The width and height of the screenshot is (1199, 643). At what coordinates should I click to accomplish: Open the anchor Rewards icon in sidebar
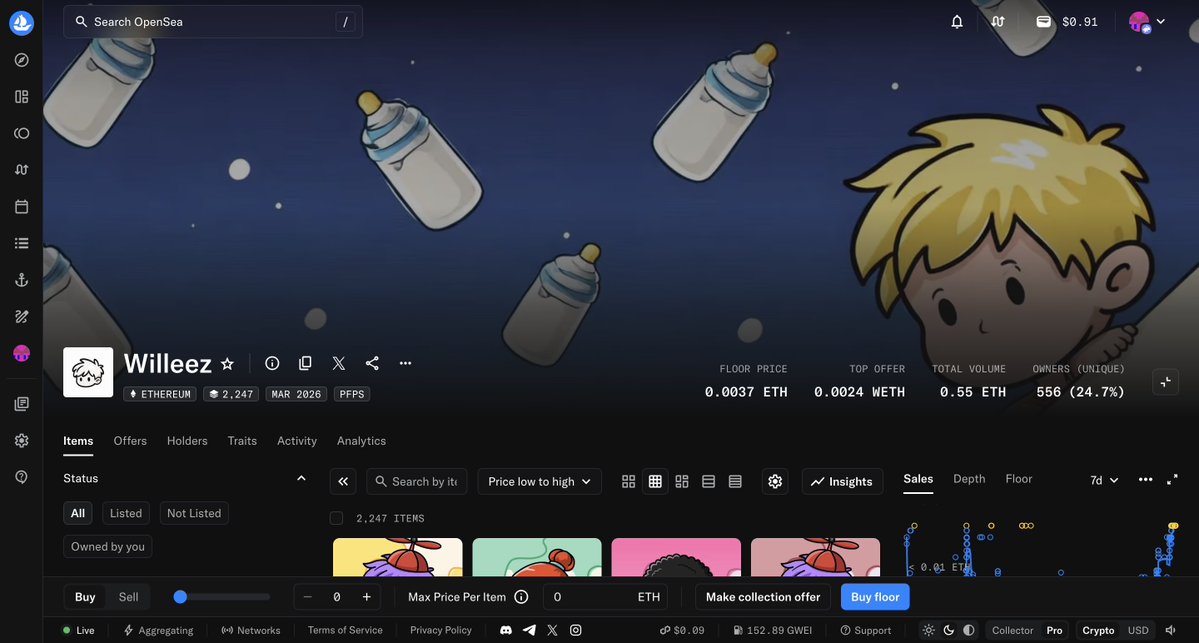(21, 280)
